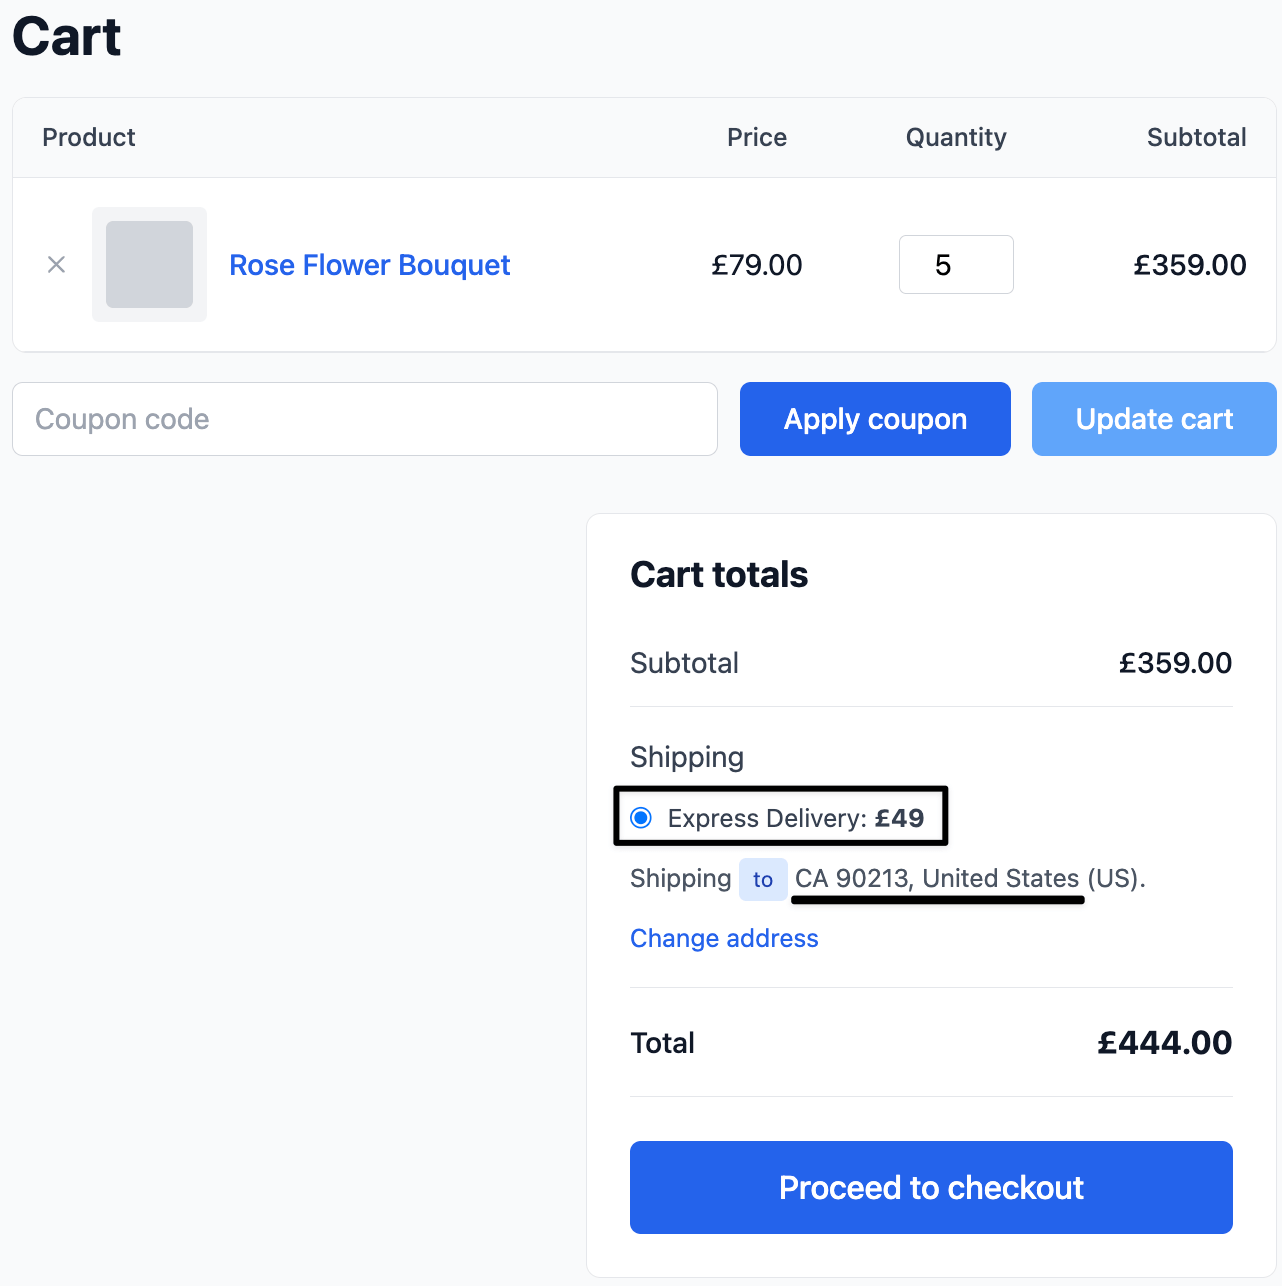Image resolution: width=1282 pixels, height=1286 pixels.
Task: Click the £444.00 total amount
Action: pos(1165,1043)
